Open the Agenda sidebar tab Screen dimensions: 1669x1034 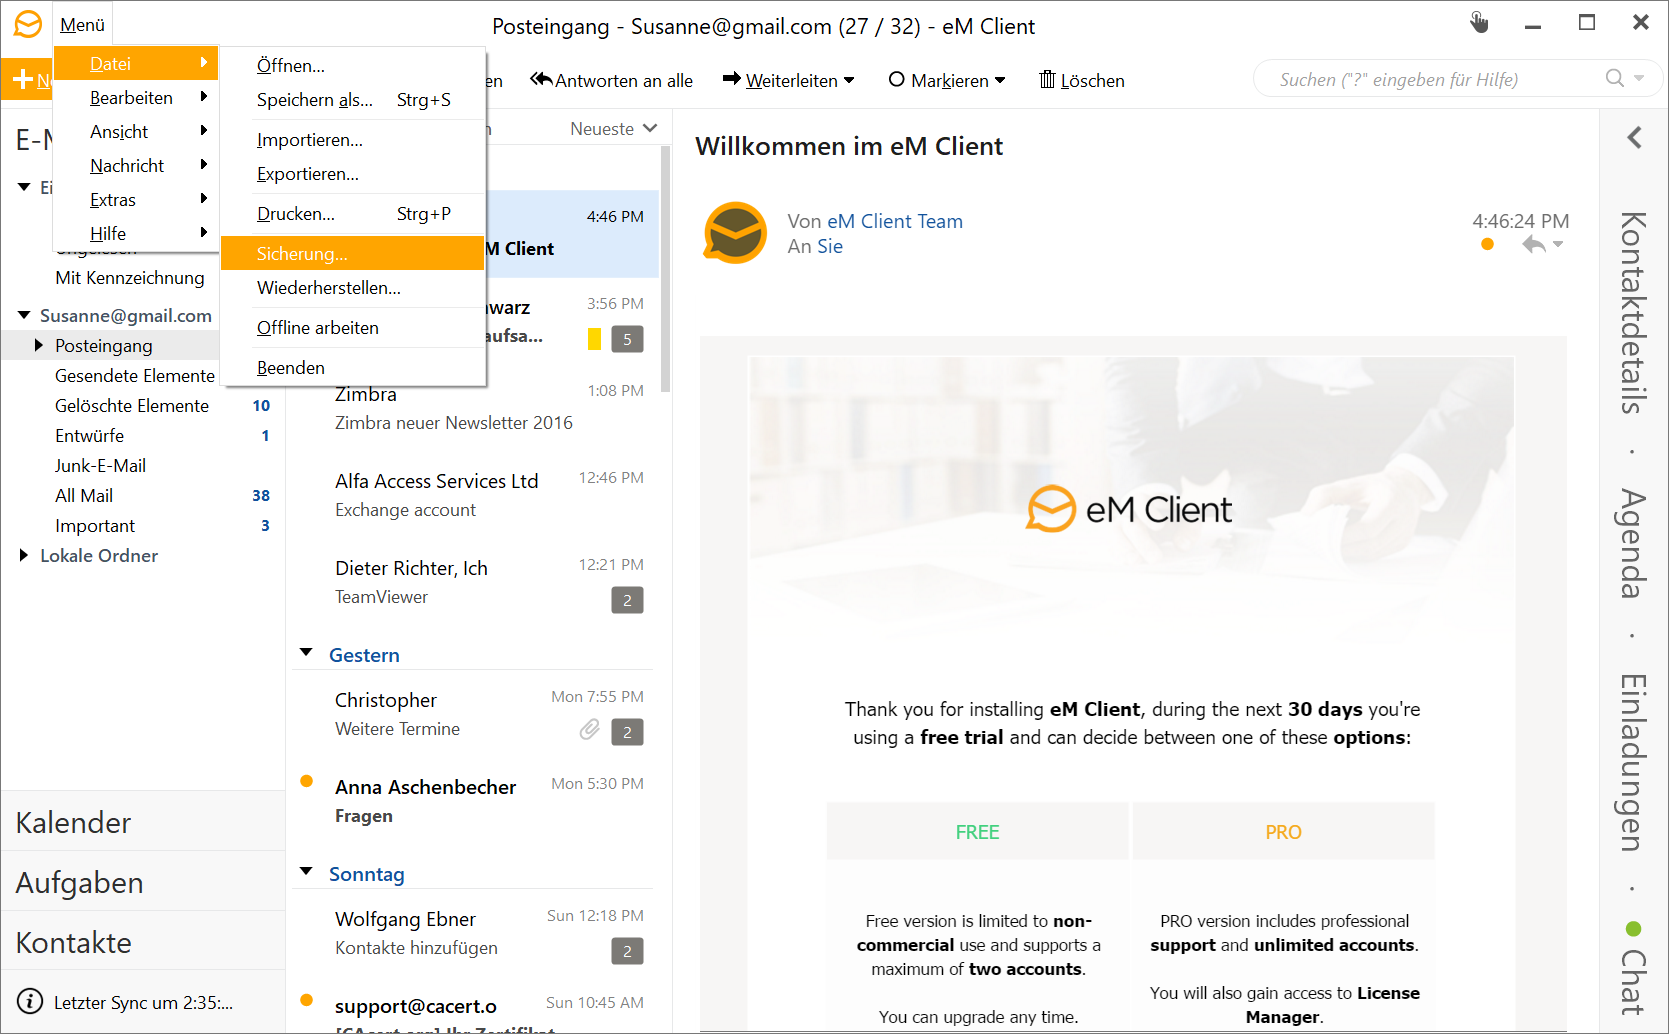[x=1633, y=543]
